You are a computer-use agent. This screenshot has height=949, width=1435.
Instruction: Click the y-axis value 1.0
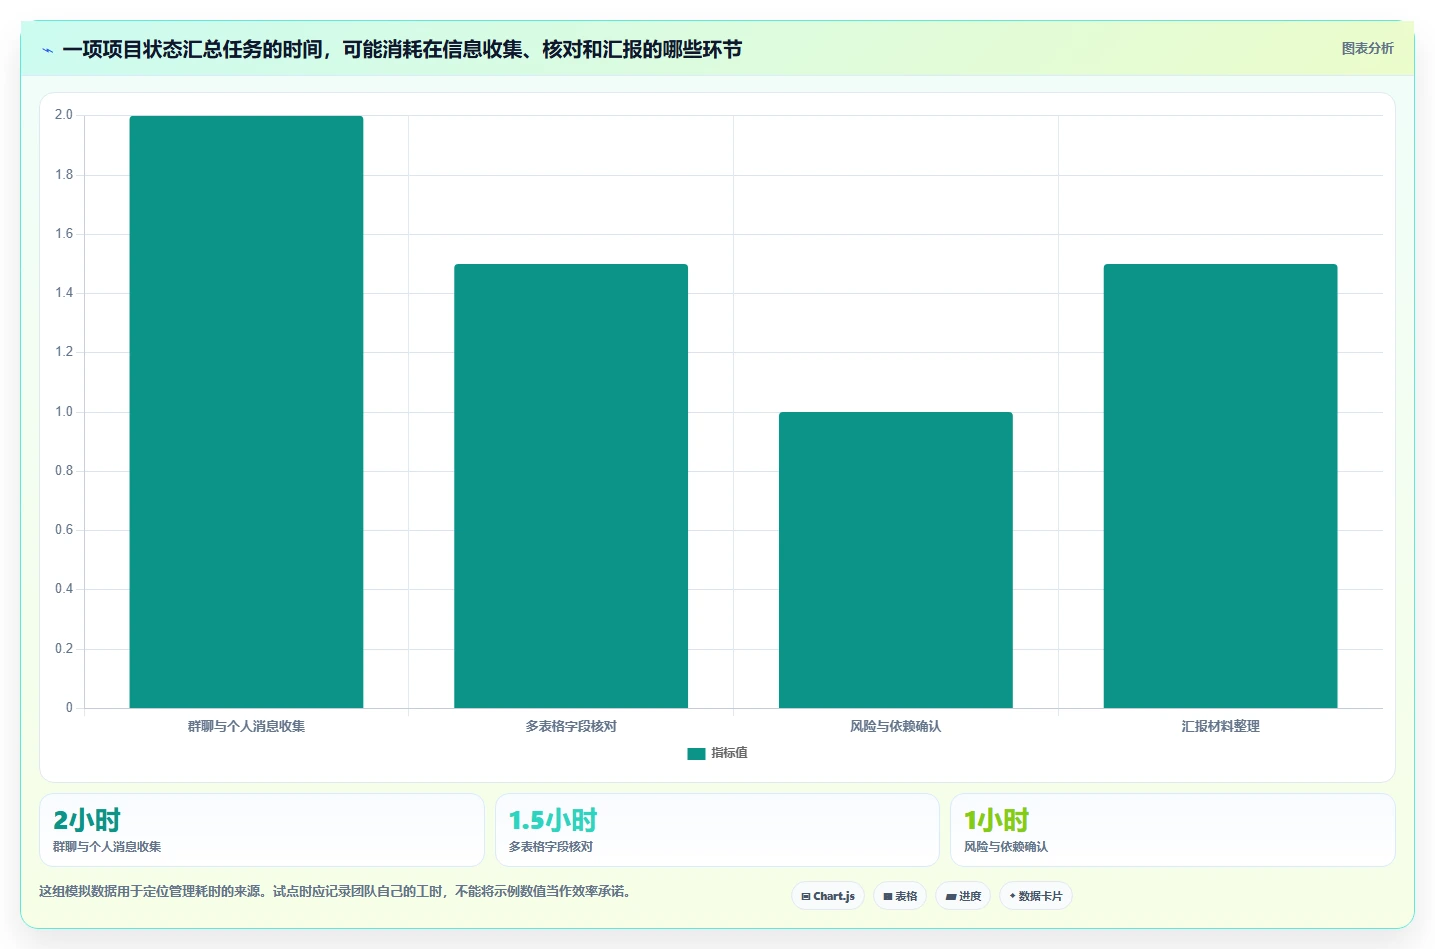pyautogui.click(x=64, y=411)
